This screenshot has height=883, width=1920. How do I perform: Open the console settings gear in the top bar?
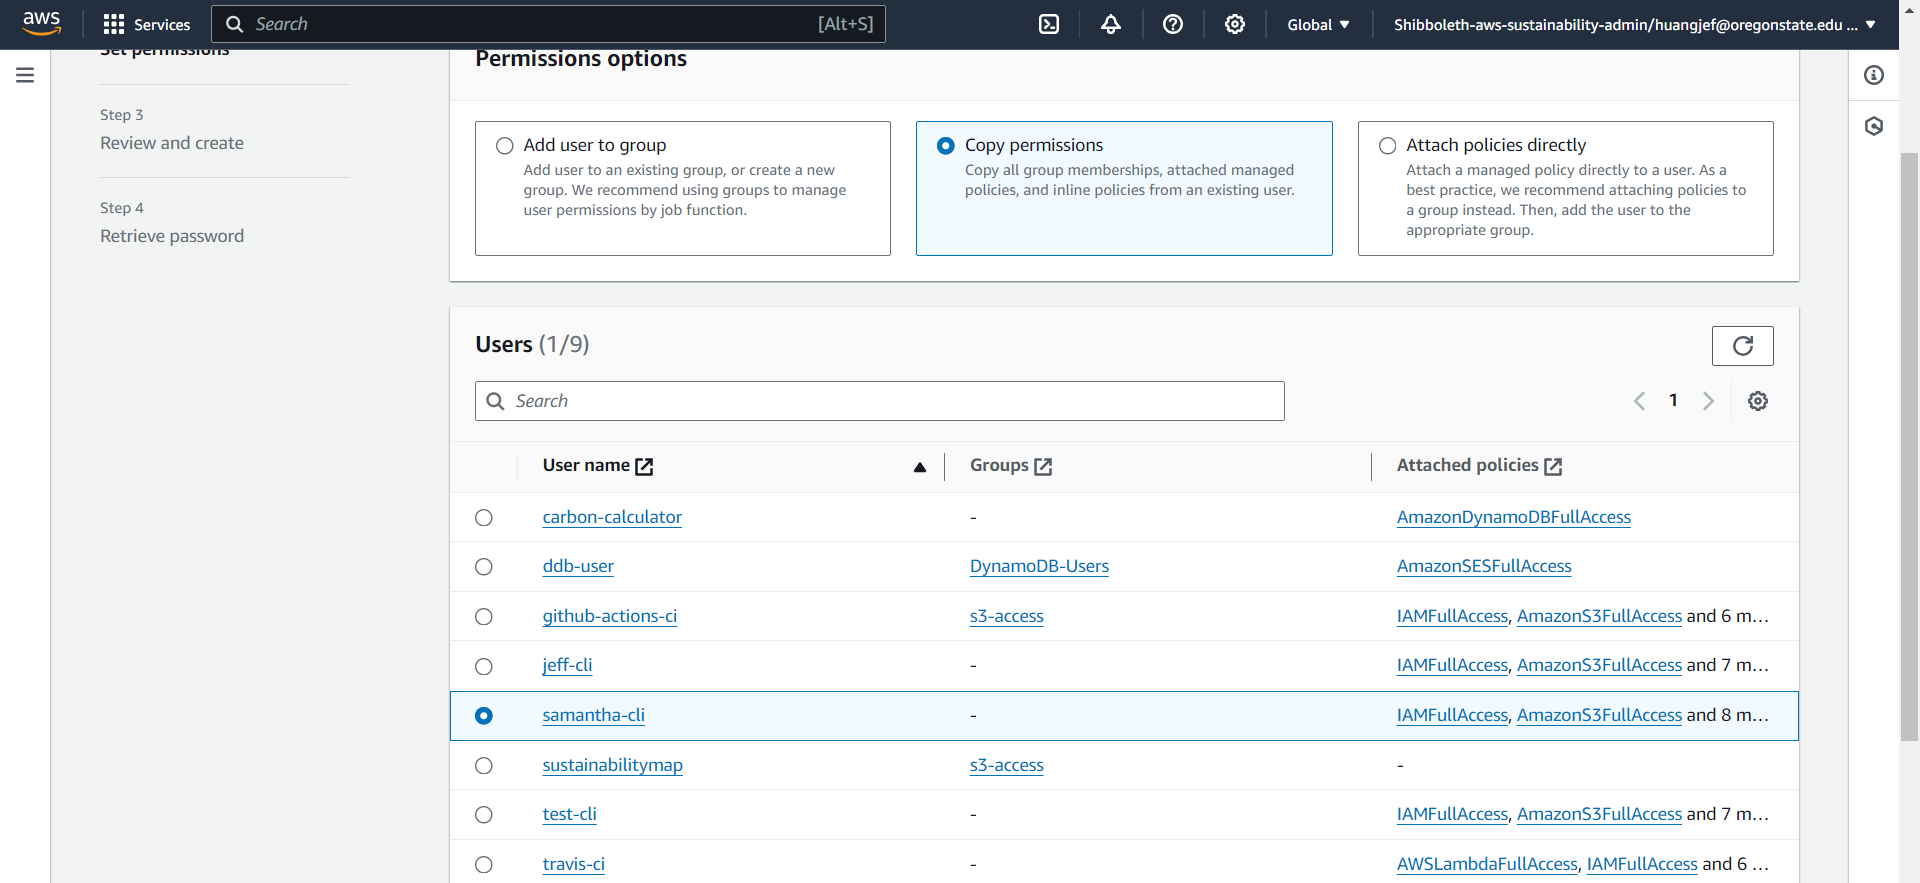1235,24
